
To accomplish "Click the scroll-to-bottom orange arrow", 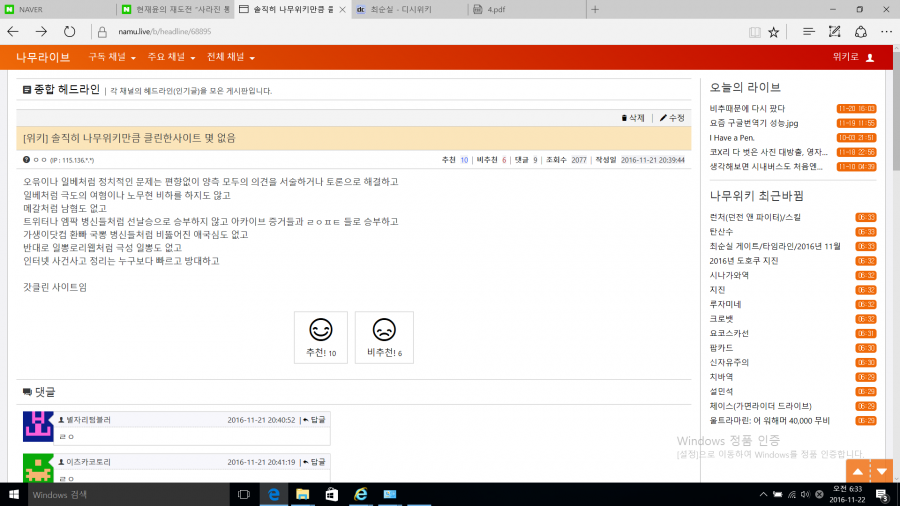I will click(880, 471).
